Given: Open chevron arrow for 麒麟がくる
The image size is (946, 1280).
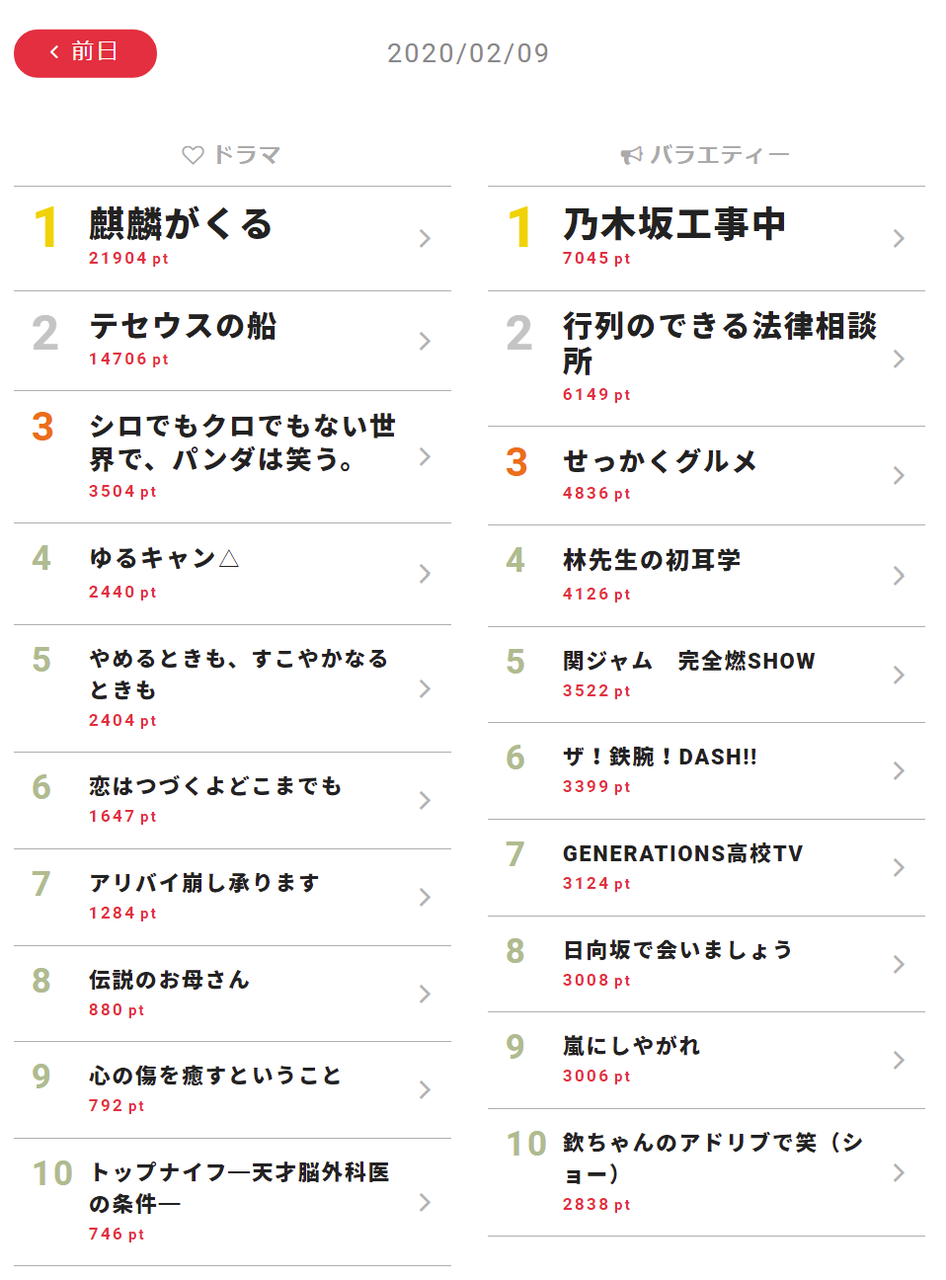Looking at the screenshot, I should (425, 238).
